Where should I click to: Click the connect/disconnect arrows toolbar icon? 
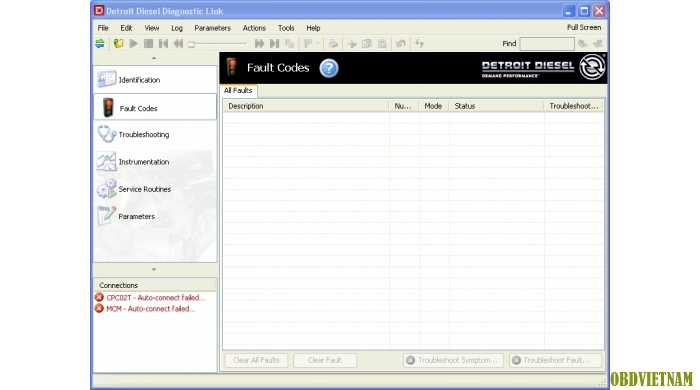(x=100, y=44)
